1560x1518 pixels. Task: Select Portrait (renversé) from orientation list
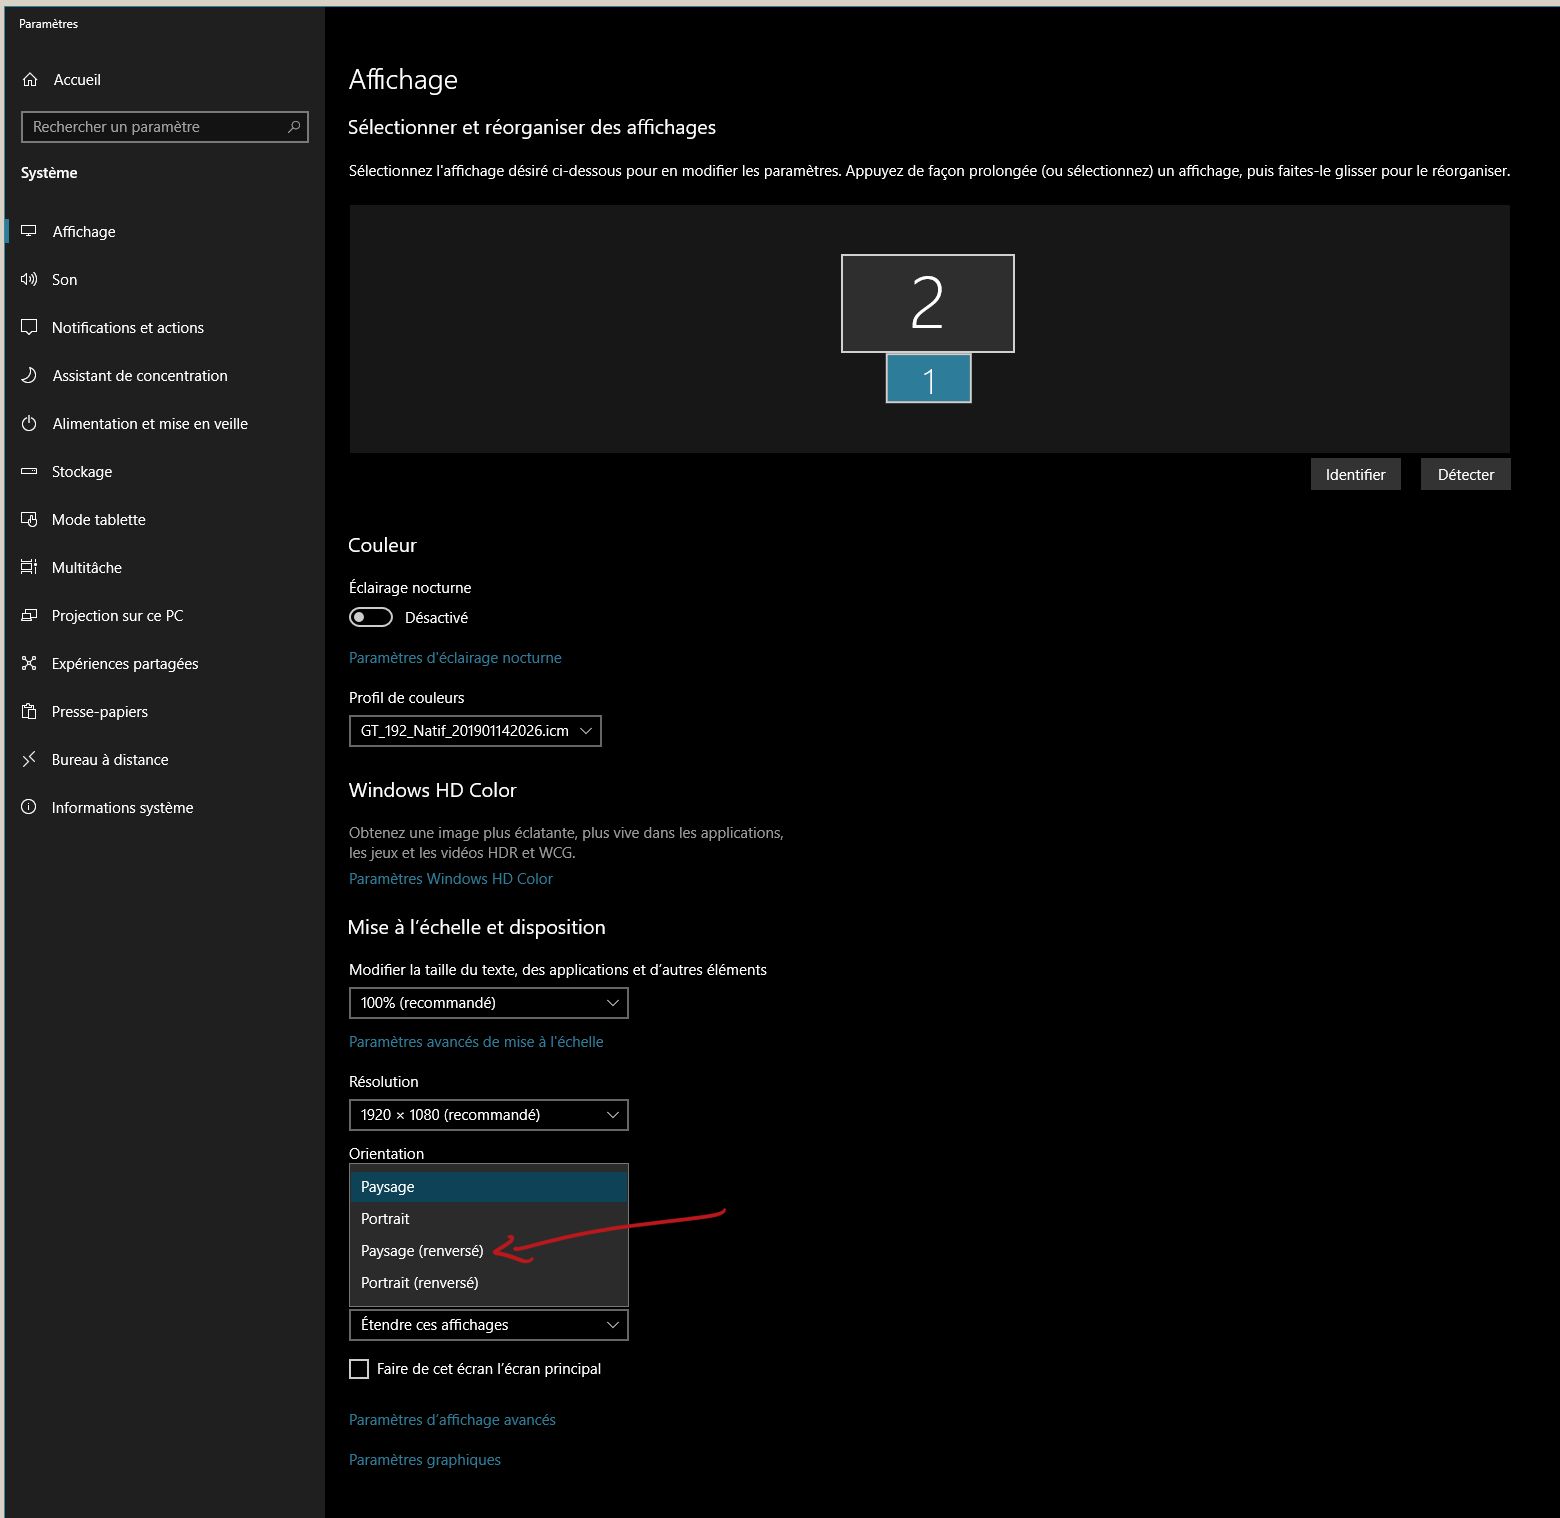tap(420, 1283)
